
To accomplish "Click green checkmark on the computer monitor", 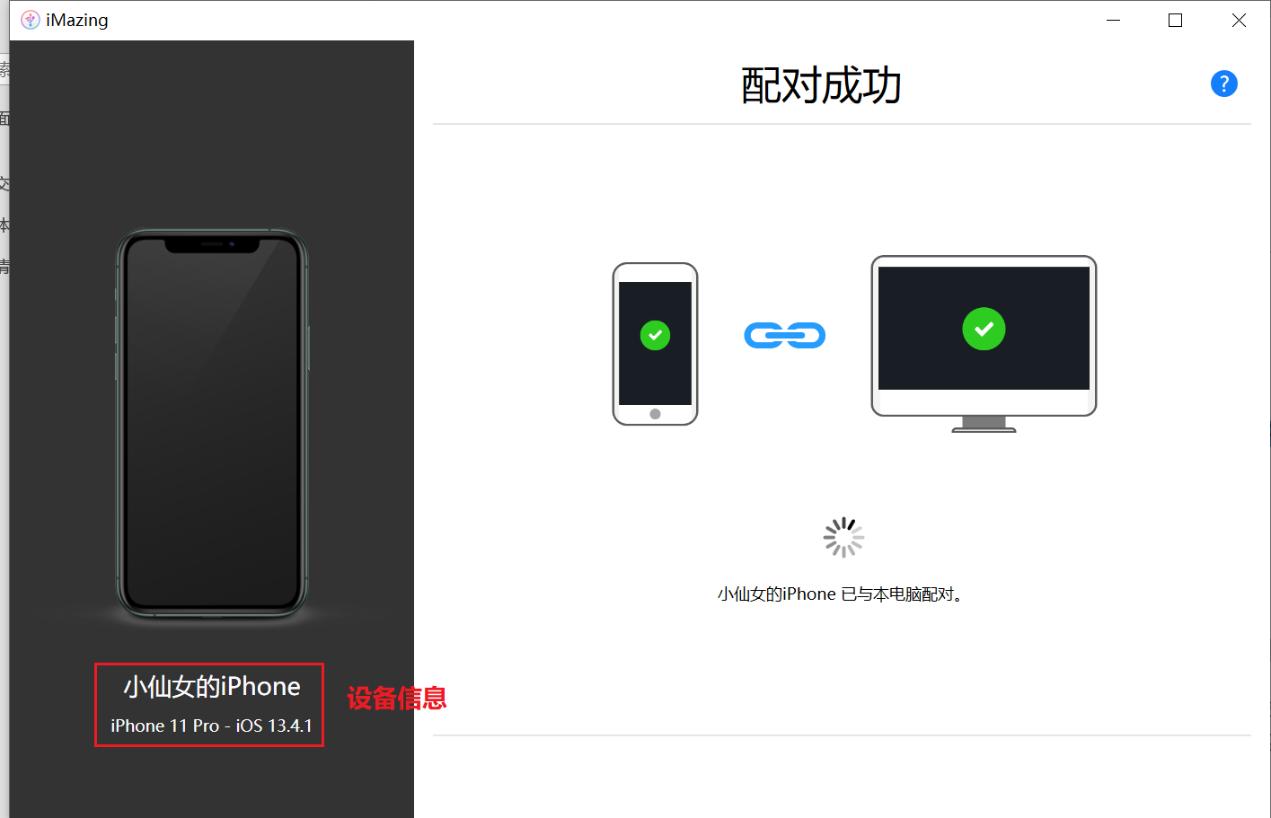I will coord(983,328).
